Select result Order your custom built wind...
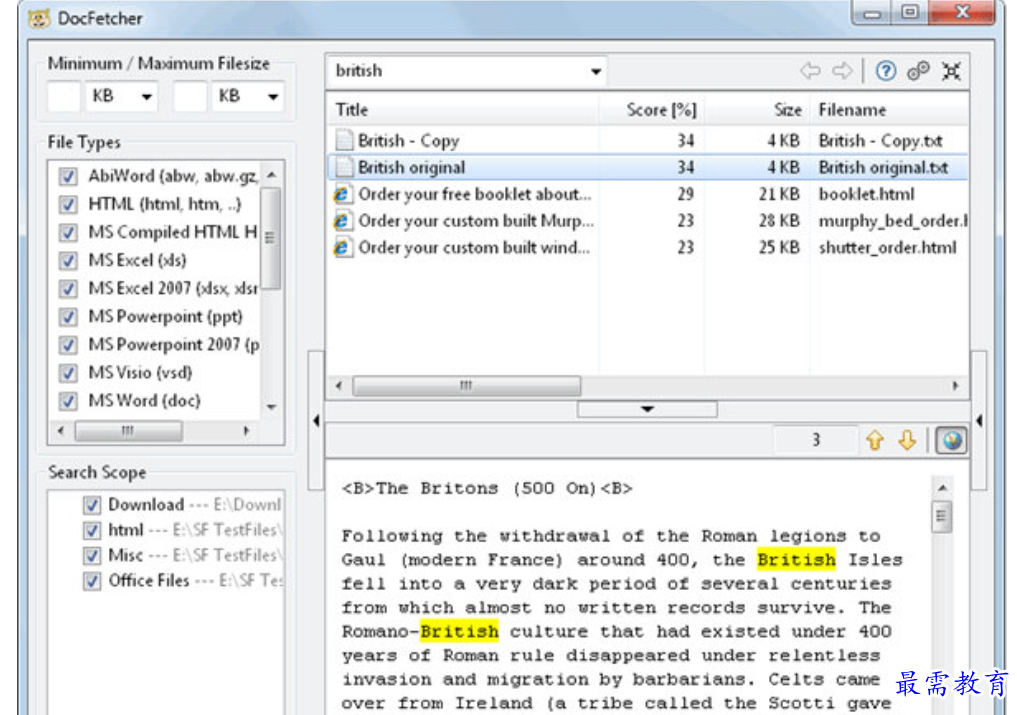This screenshot has height=715, width=1017. [647, 247]
